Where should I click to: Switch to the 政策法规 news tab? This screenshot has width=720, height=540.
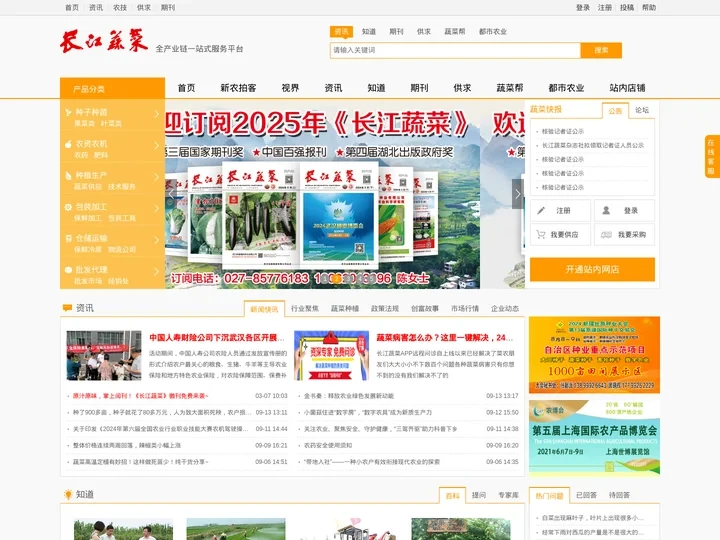coord(385,309)
